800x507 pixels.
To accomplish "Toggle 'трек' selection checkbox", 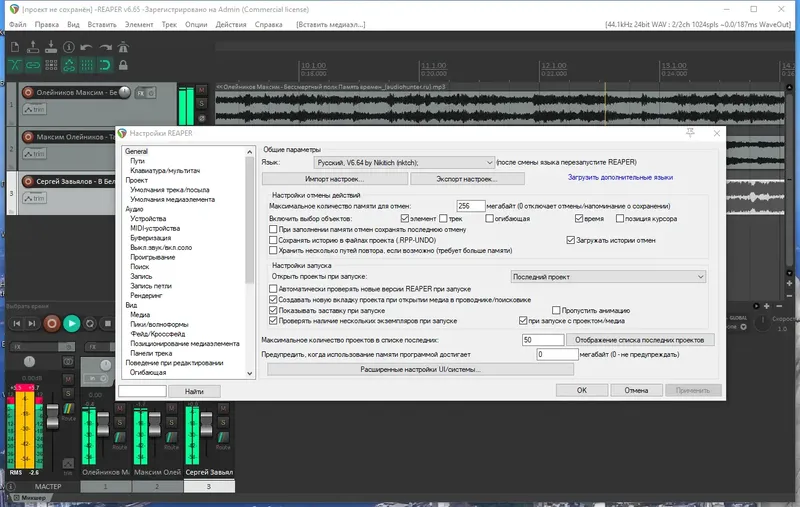I will click(x=443, y=218).
